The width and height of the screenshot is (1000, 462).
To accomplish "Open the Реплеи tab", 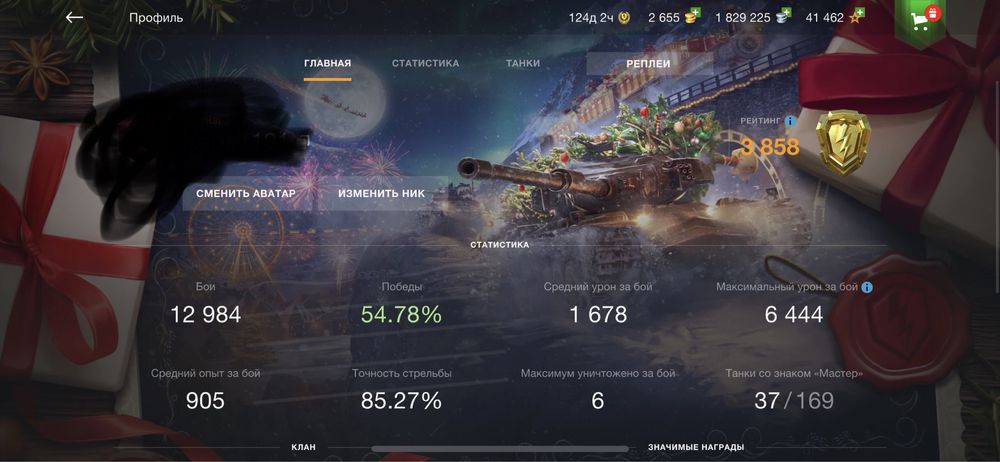I will tap(649, 64).
